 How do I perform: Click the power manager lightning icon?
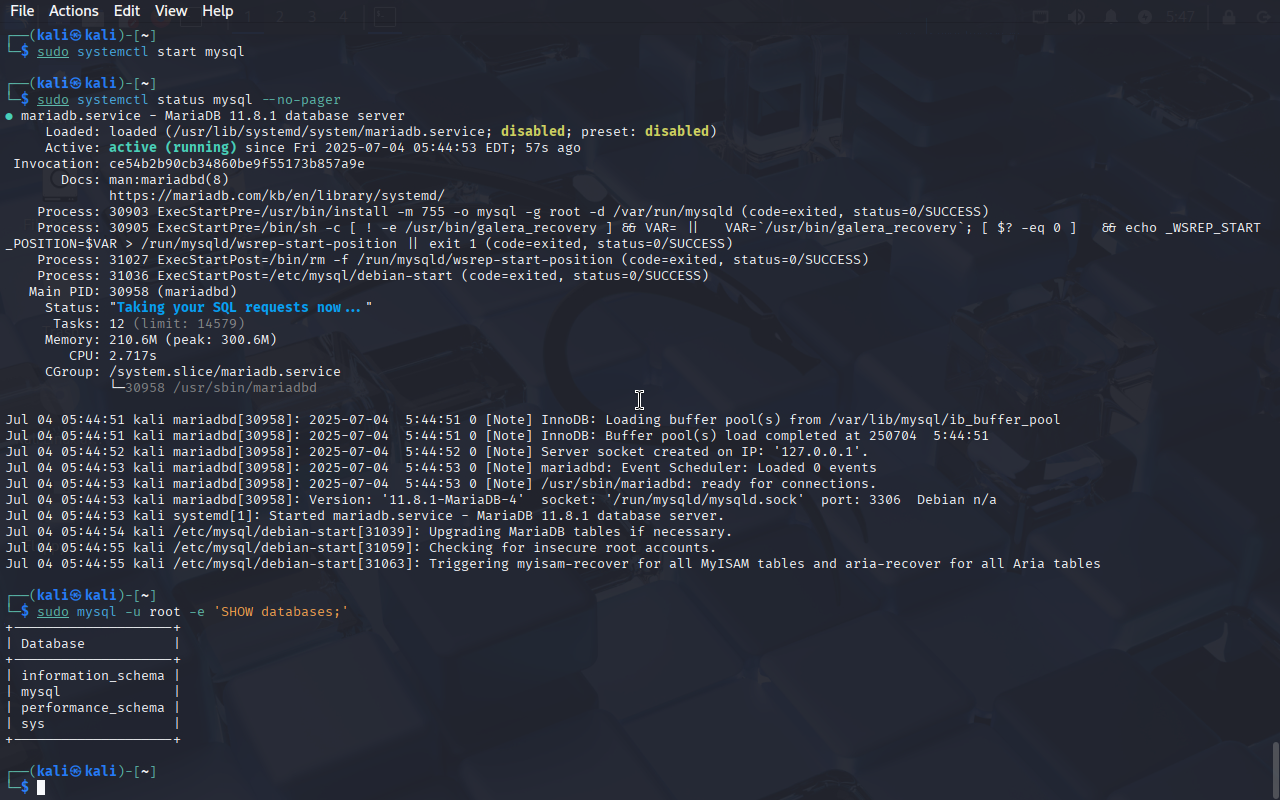(1145, 17)
